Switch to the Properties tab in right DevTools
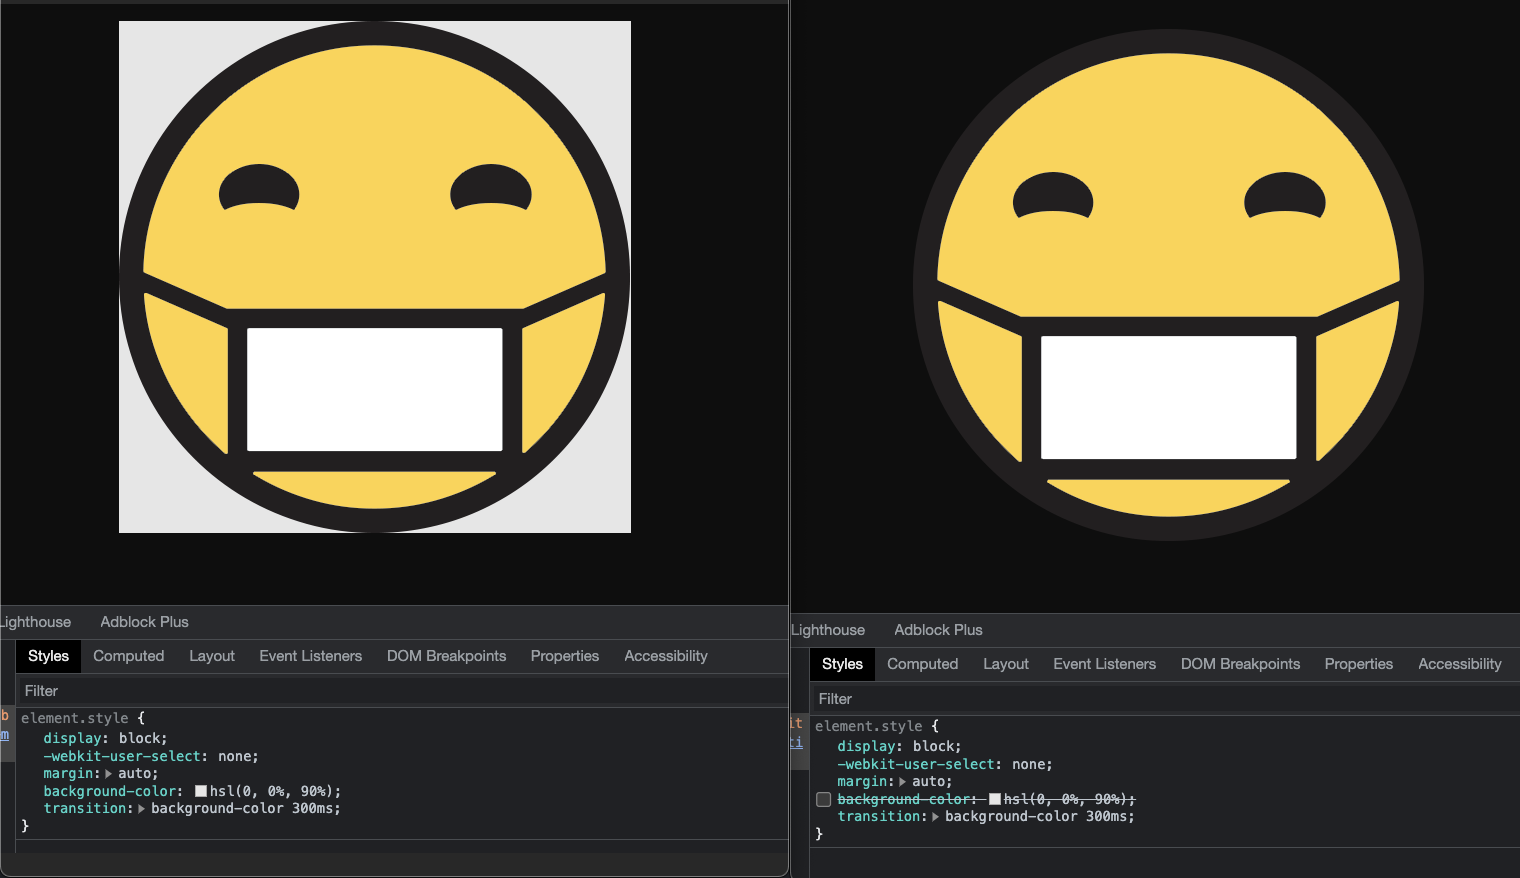Screen dimensions: 1520x878 pyautogui.click(x=1358, y=663)
